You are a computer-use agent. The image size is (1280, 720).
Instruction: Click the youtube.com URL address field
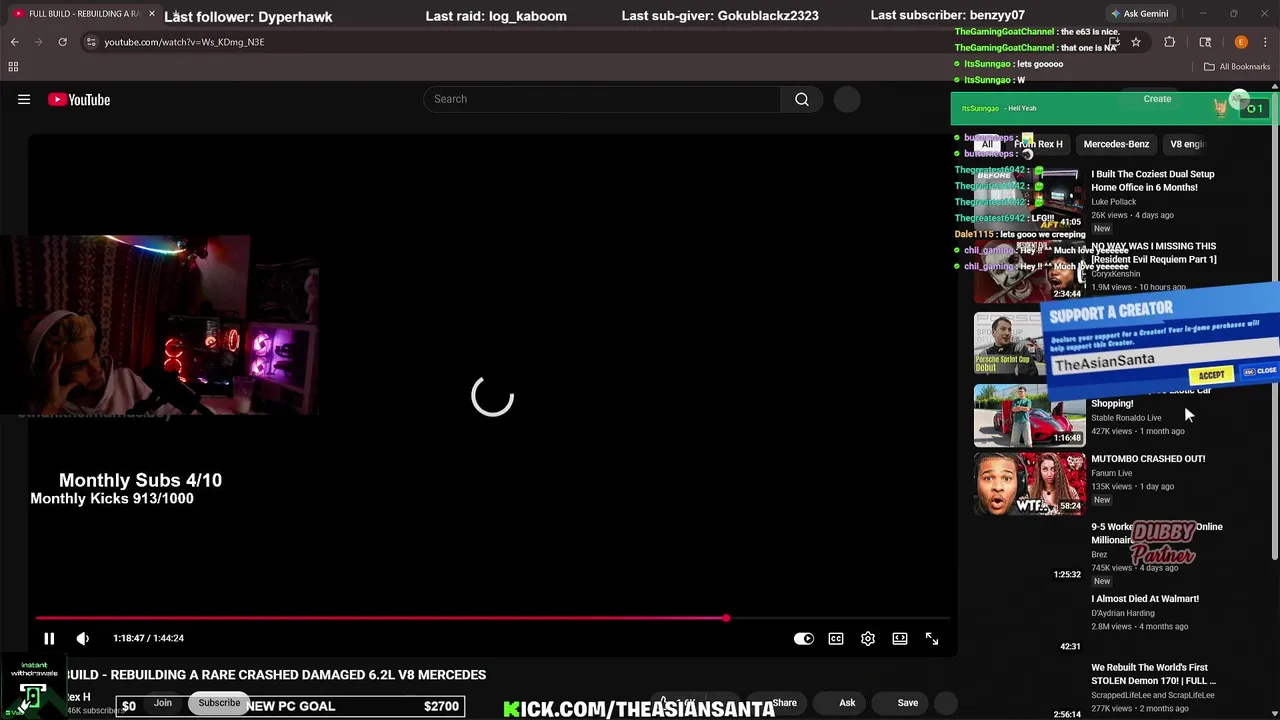(184, 42)
